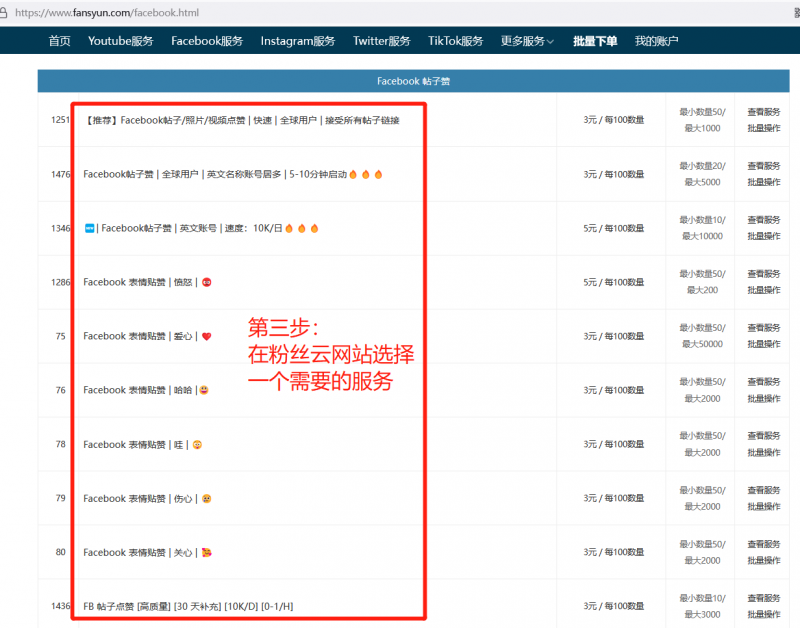Click service ID 1286
Image resolution: width=800 pixels, height=628 pixels.
tap(60, 282)
